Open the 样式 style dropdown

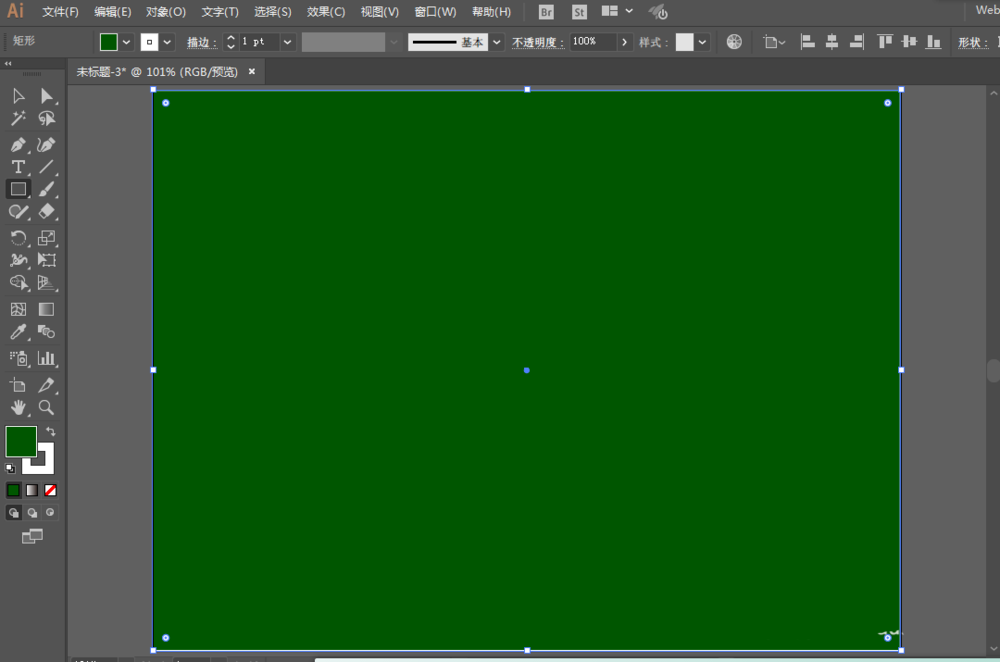pos(703,42)
